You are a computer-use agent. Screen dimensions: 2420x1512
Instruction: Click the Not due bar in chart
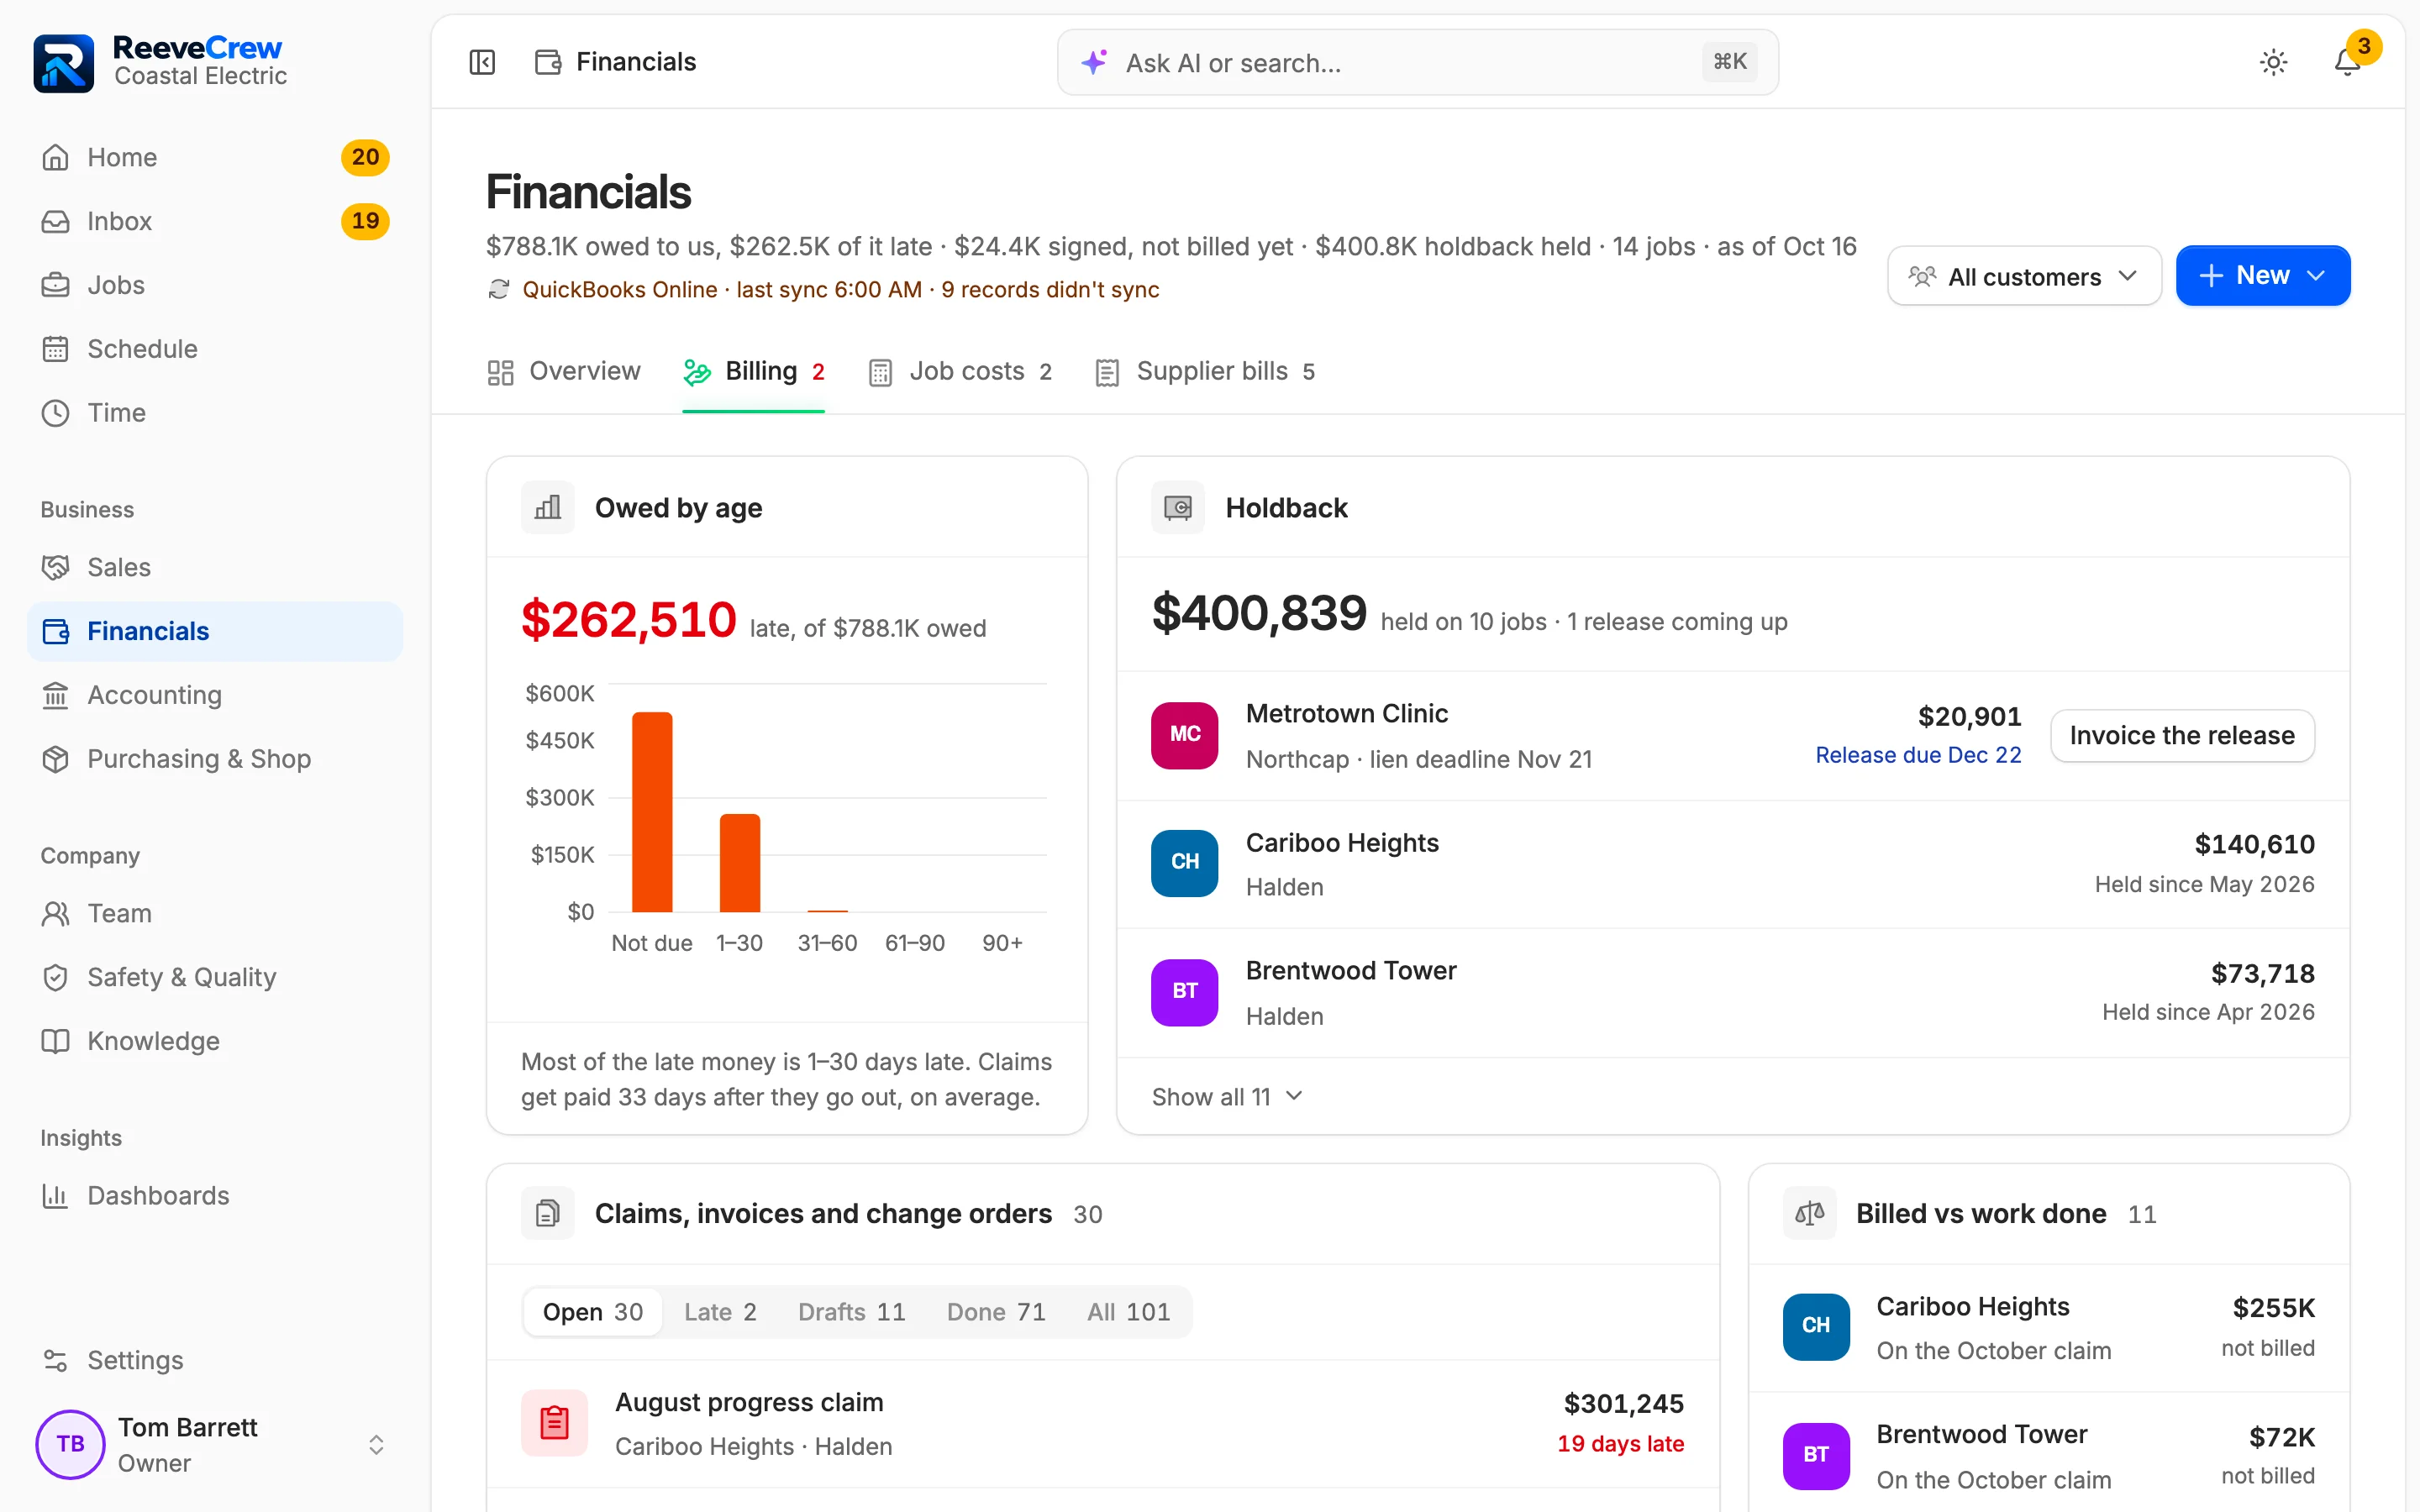652,812
